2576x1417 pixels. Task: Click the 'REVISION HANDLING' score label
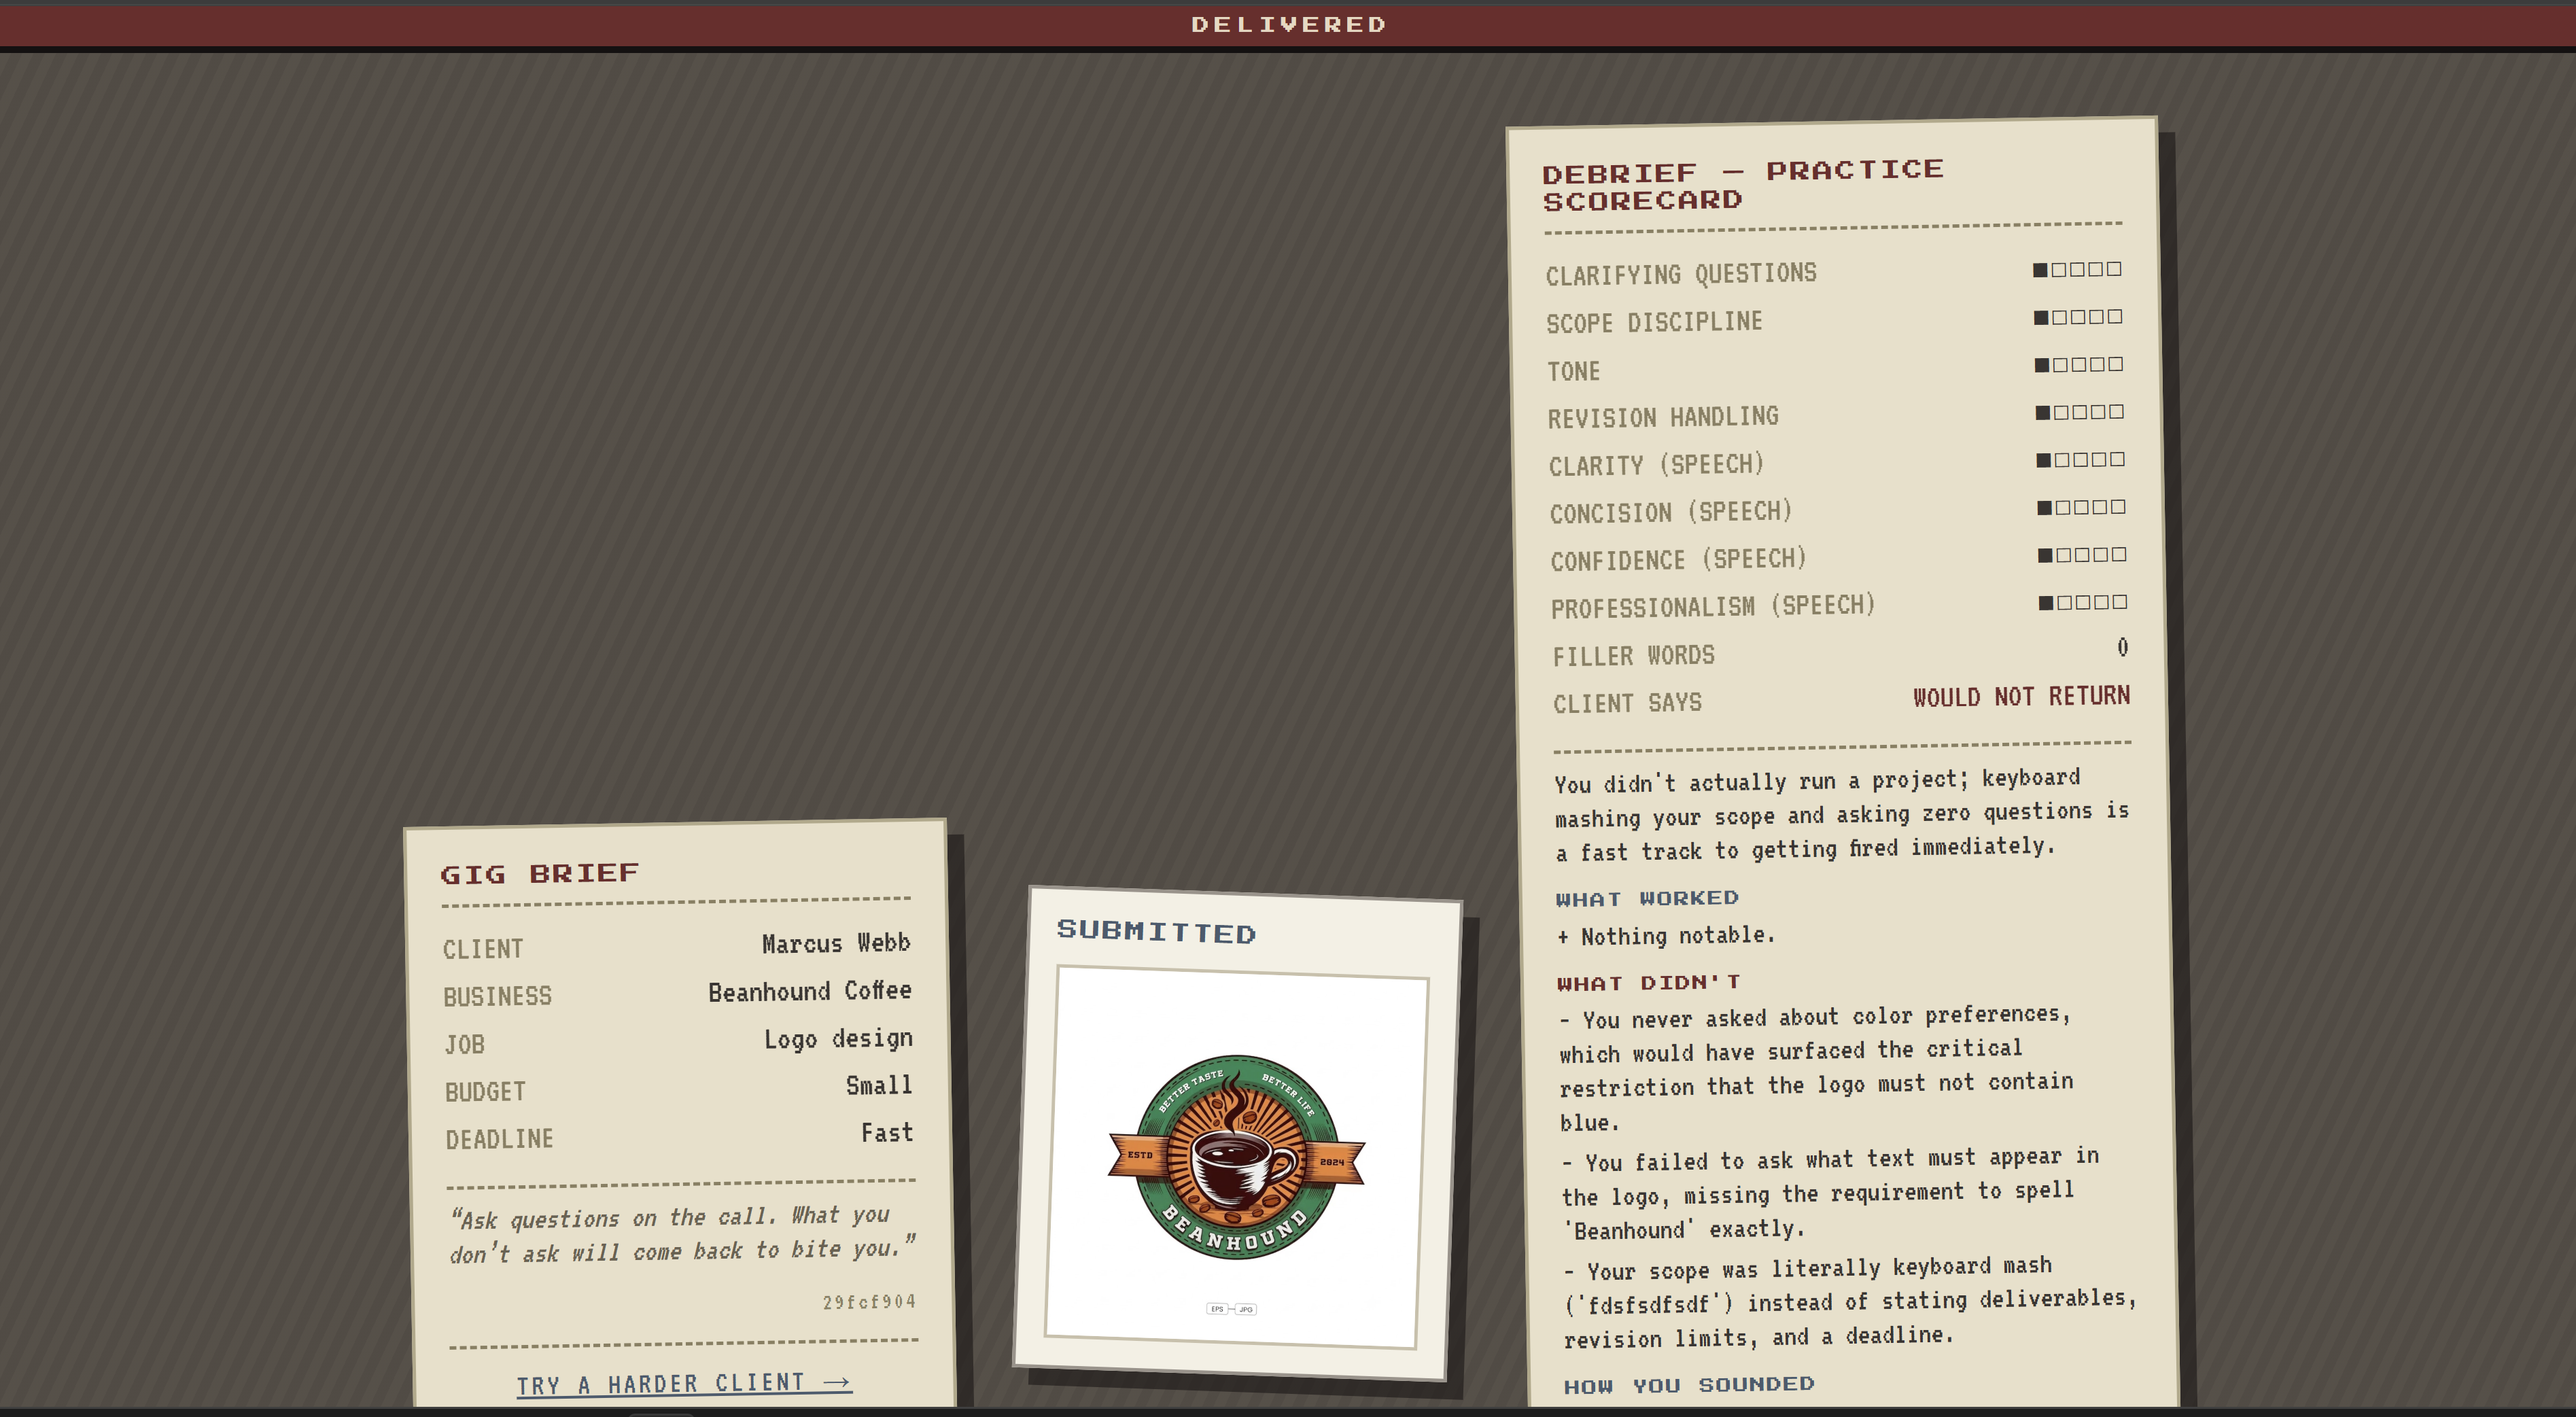[1663, 417]
